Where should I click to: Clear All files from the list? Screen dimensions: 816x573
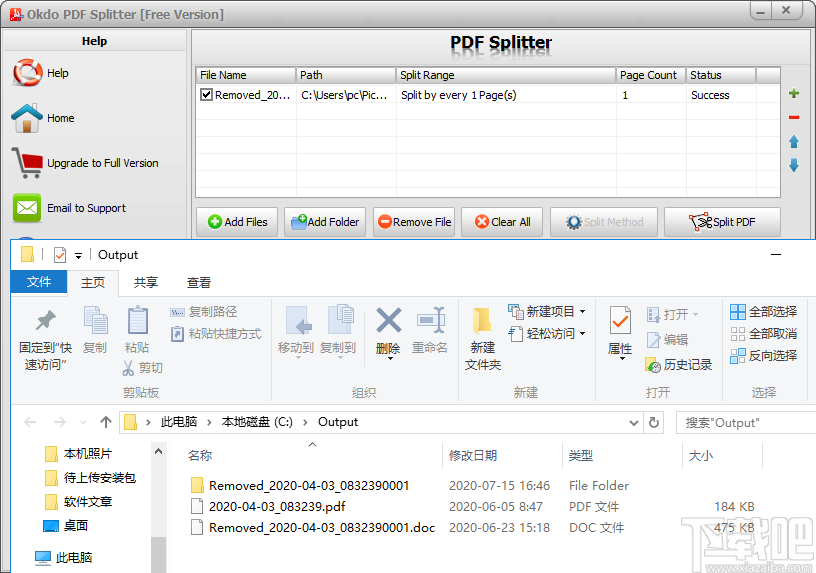[x=502, y=222]
